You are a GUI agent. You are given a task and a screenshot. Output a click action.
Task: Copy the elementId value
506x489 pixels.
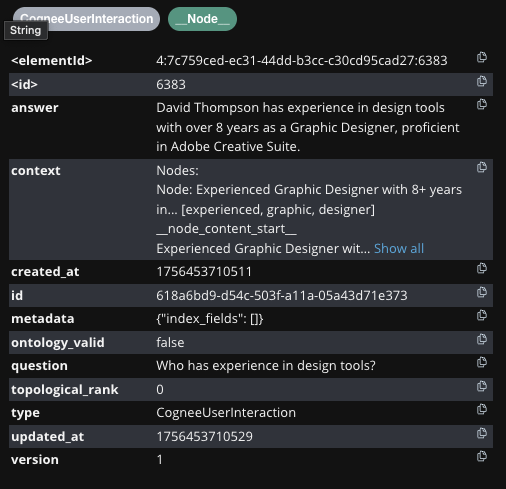482,57
